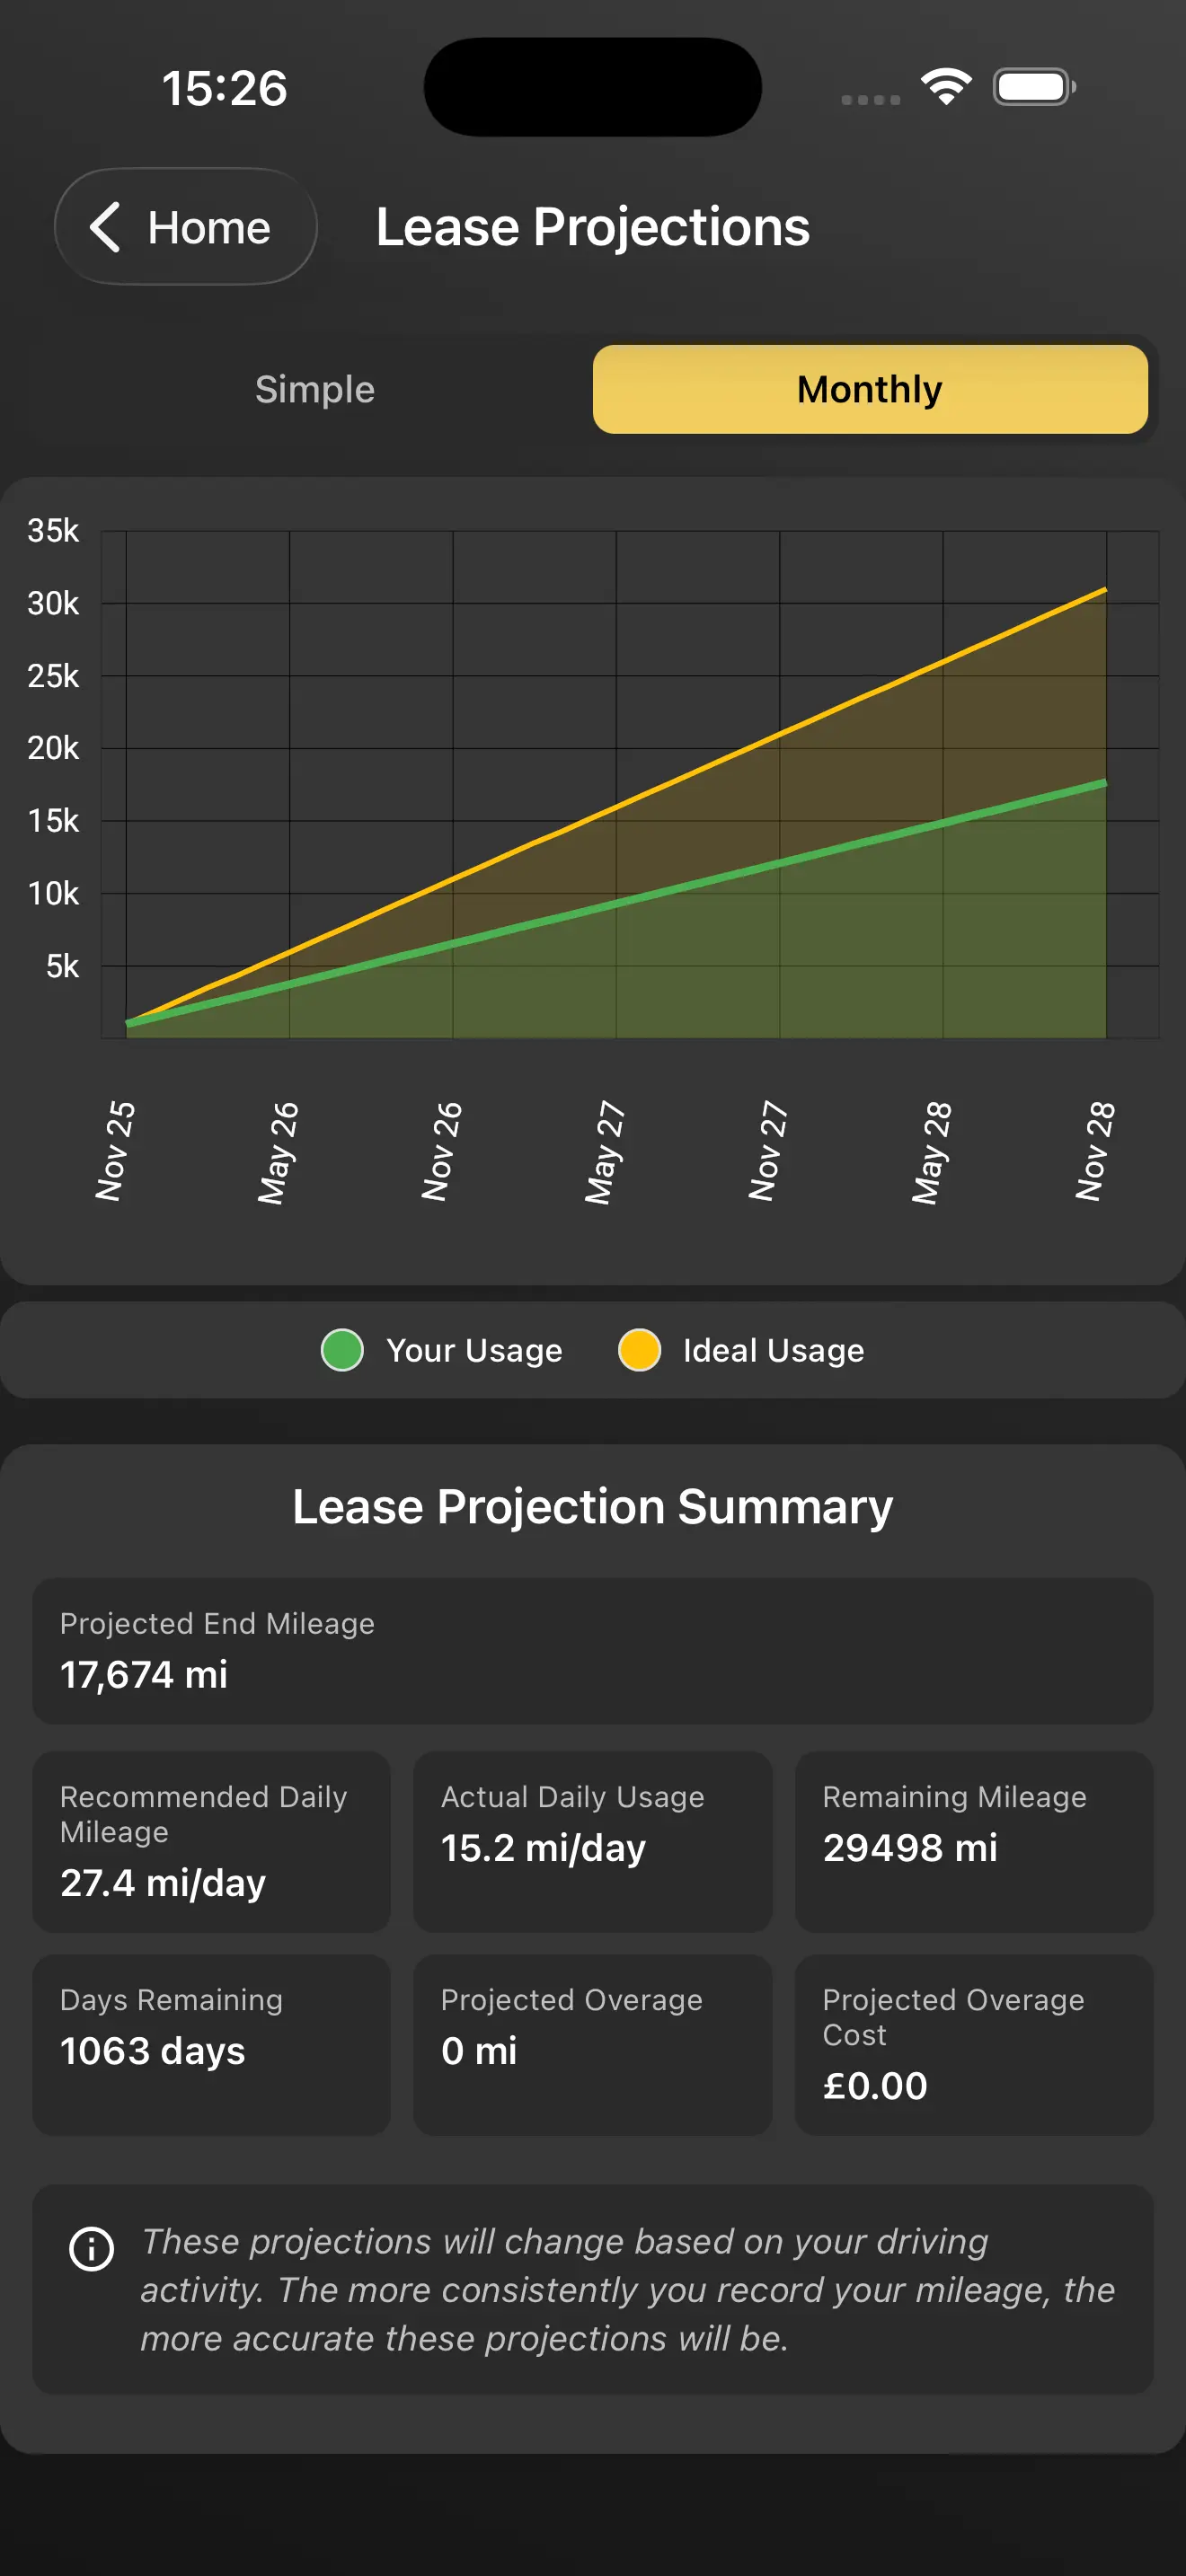
Task: Tap the Projected Overage mileage card
Action: click(592, 2044)
